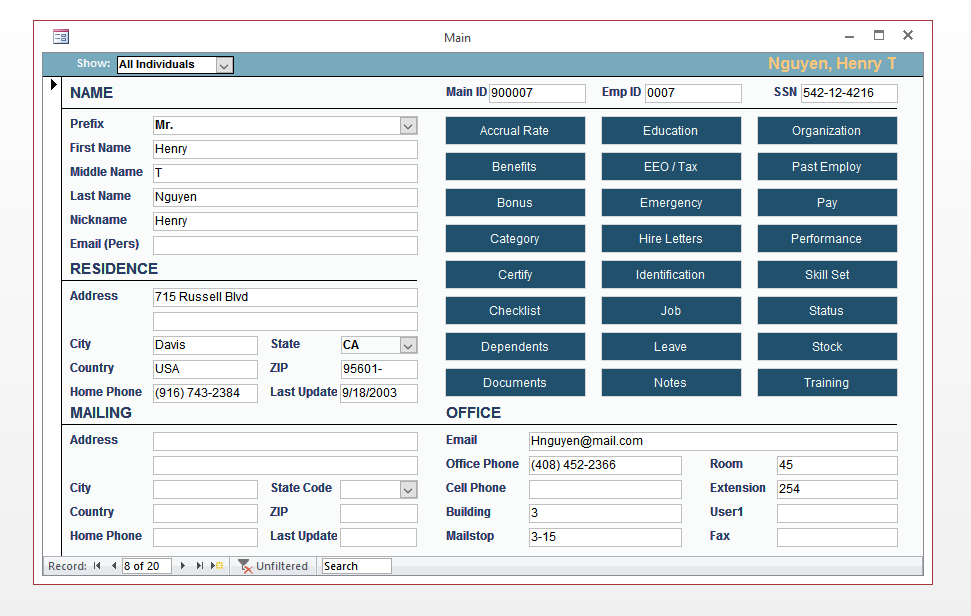Viewport: 971px width, 616px height.
Task: Select the record selector arrow
Action: point(53,84)
